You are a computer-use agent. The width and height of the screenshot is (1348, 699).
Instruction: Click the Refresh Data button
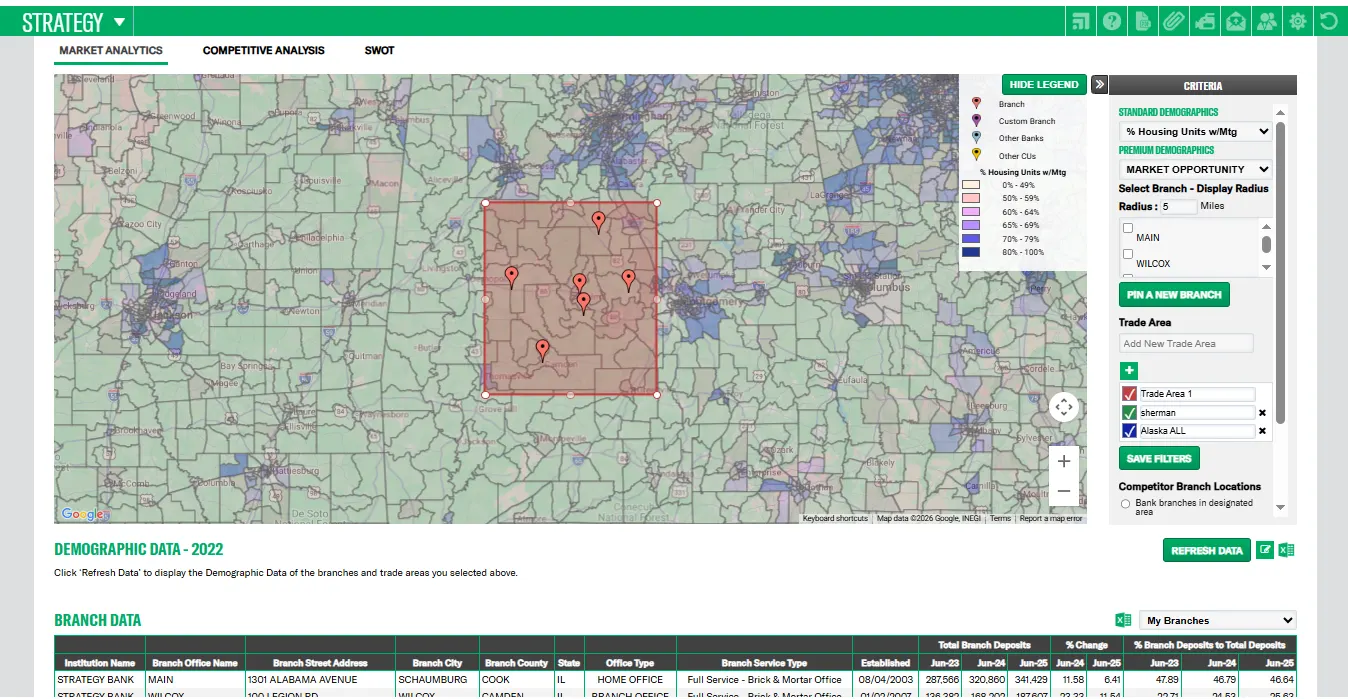pos(1206,550)
